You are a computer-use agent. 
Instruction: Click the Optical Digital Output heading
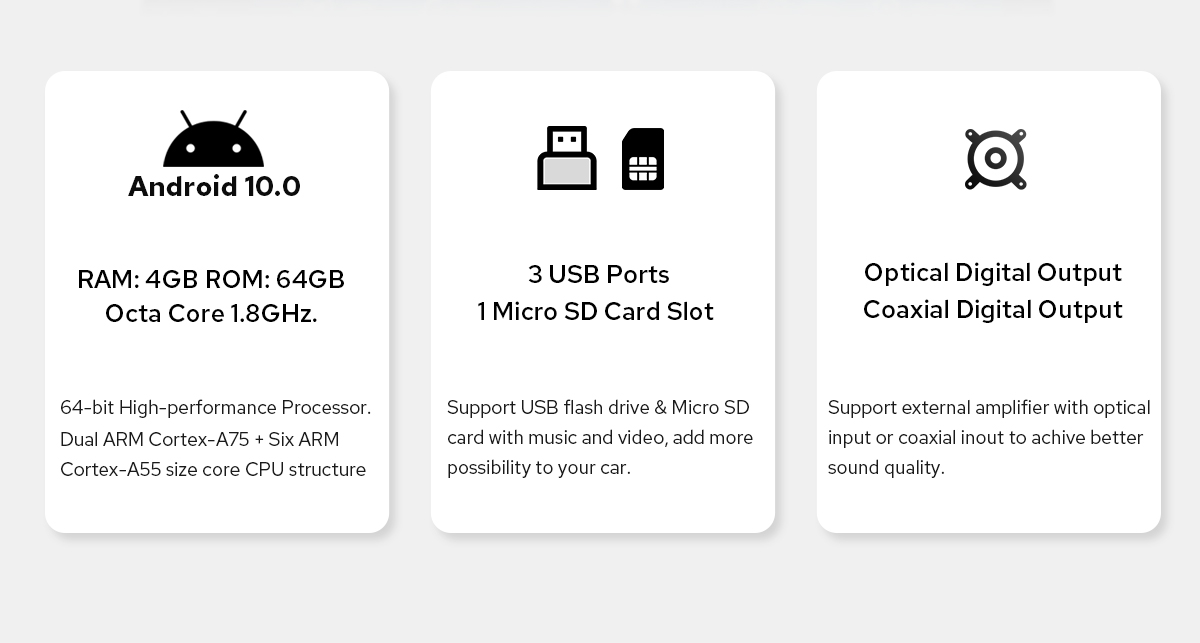pos(993,272)
